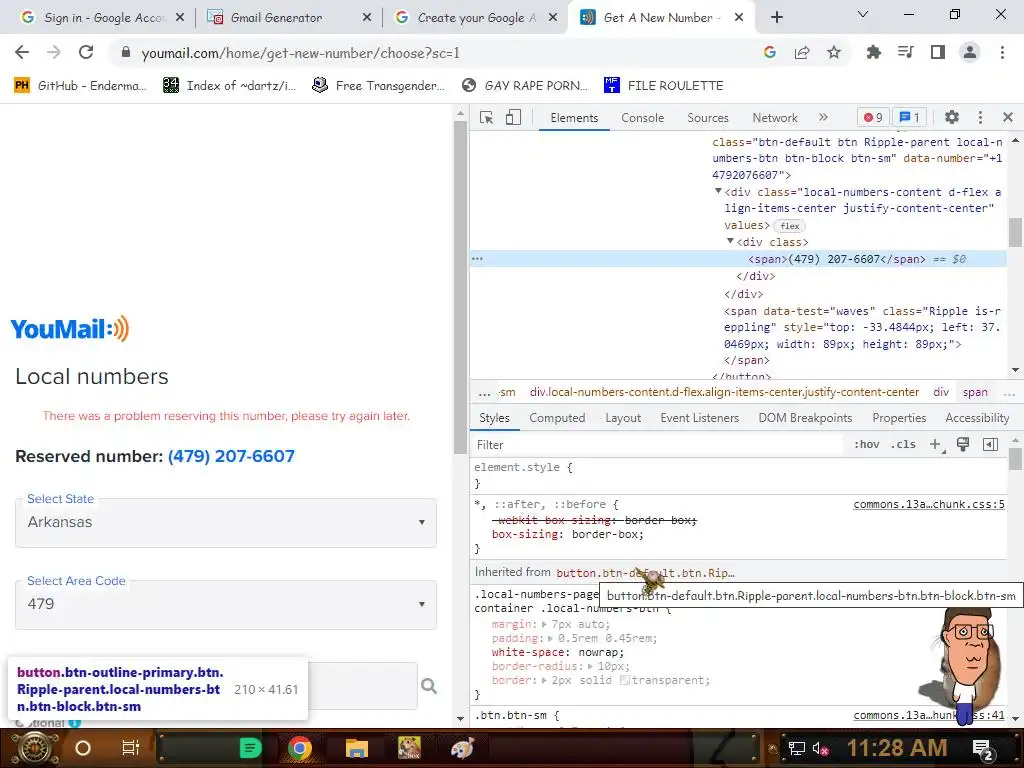Open File Explorer from the taskbar
The height and width of the screenshot is (768, 1024).
pos(357,748)
